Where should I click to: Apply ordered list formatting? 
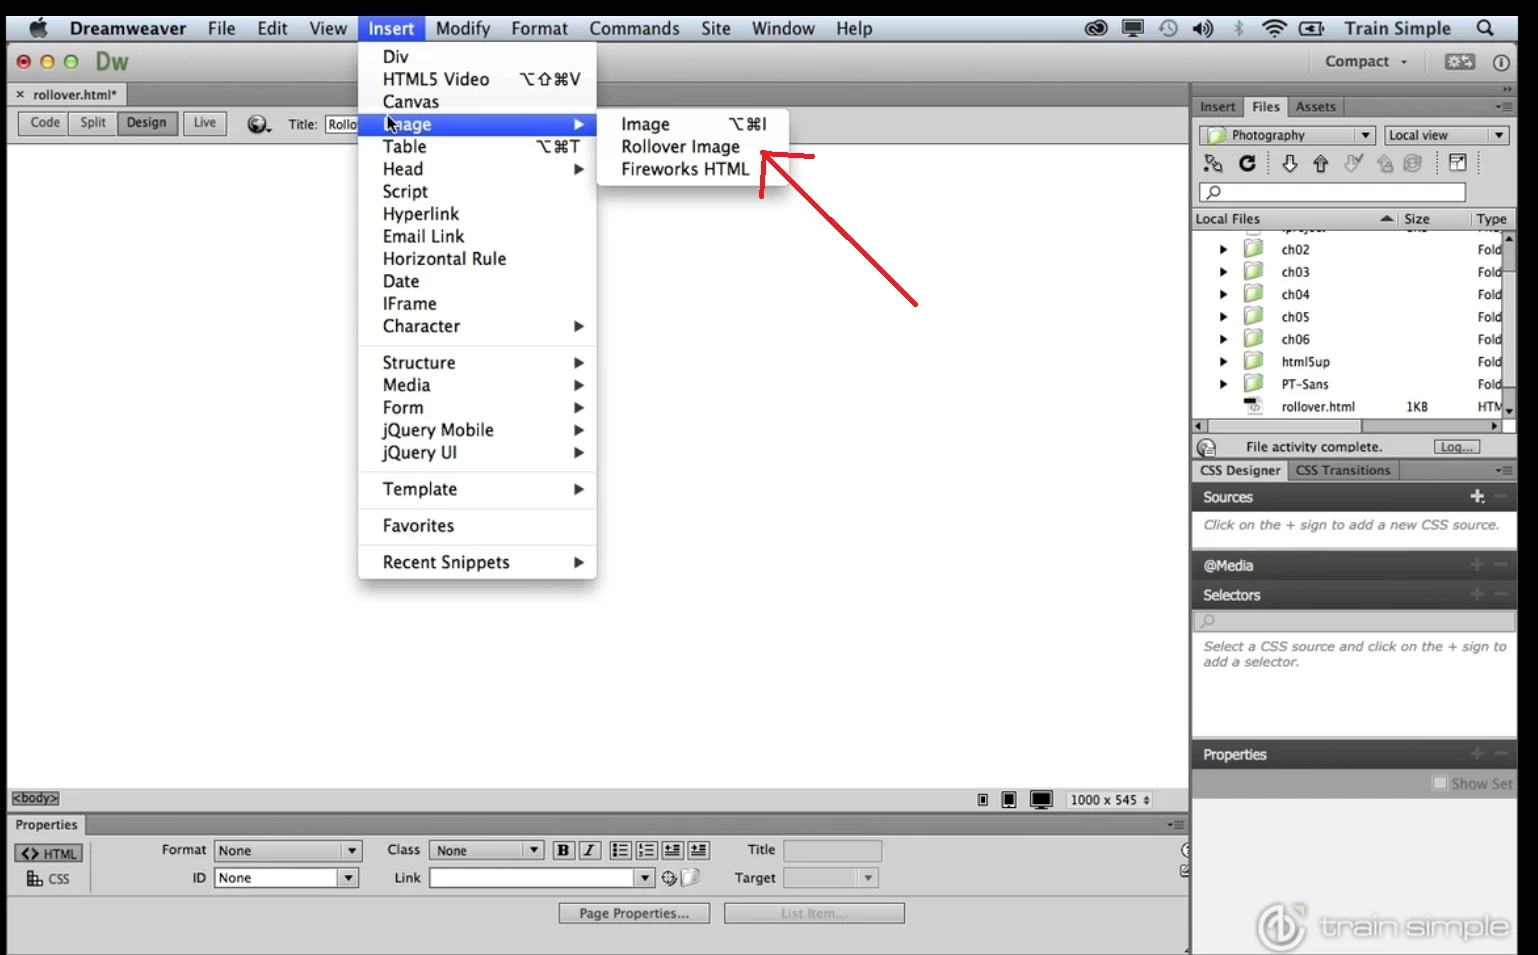tap(646, 850)
